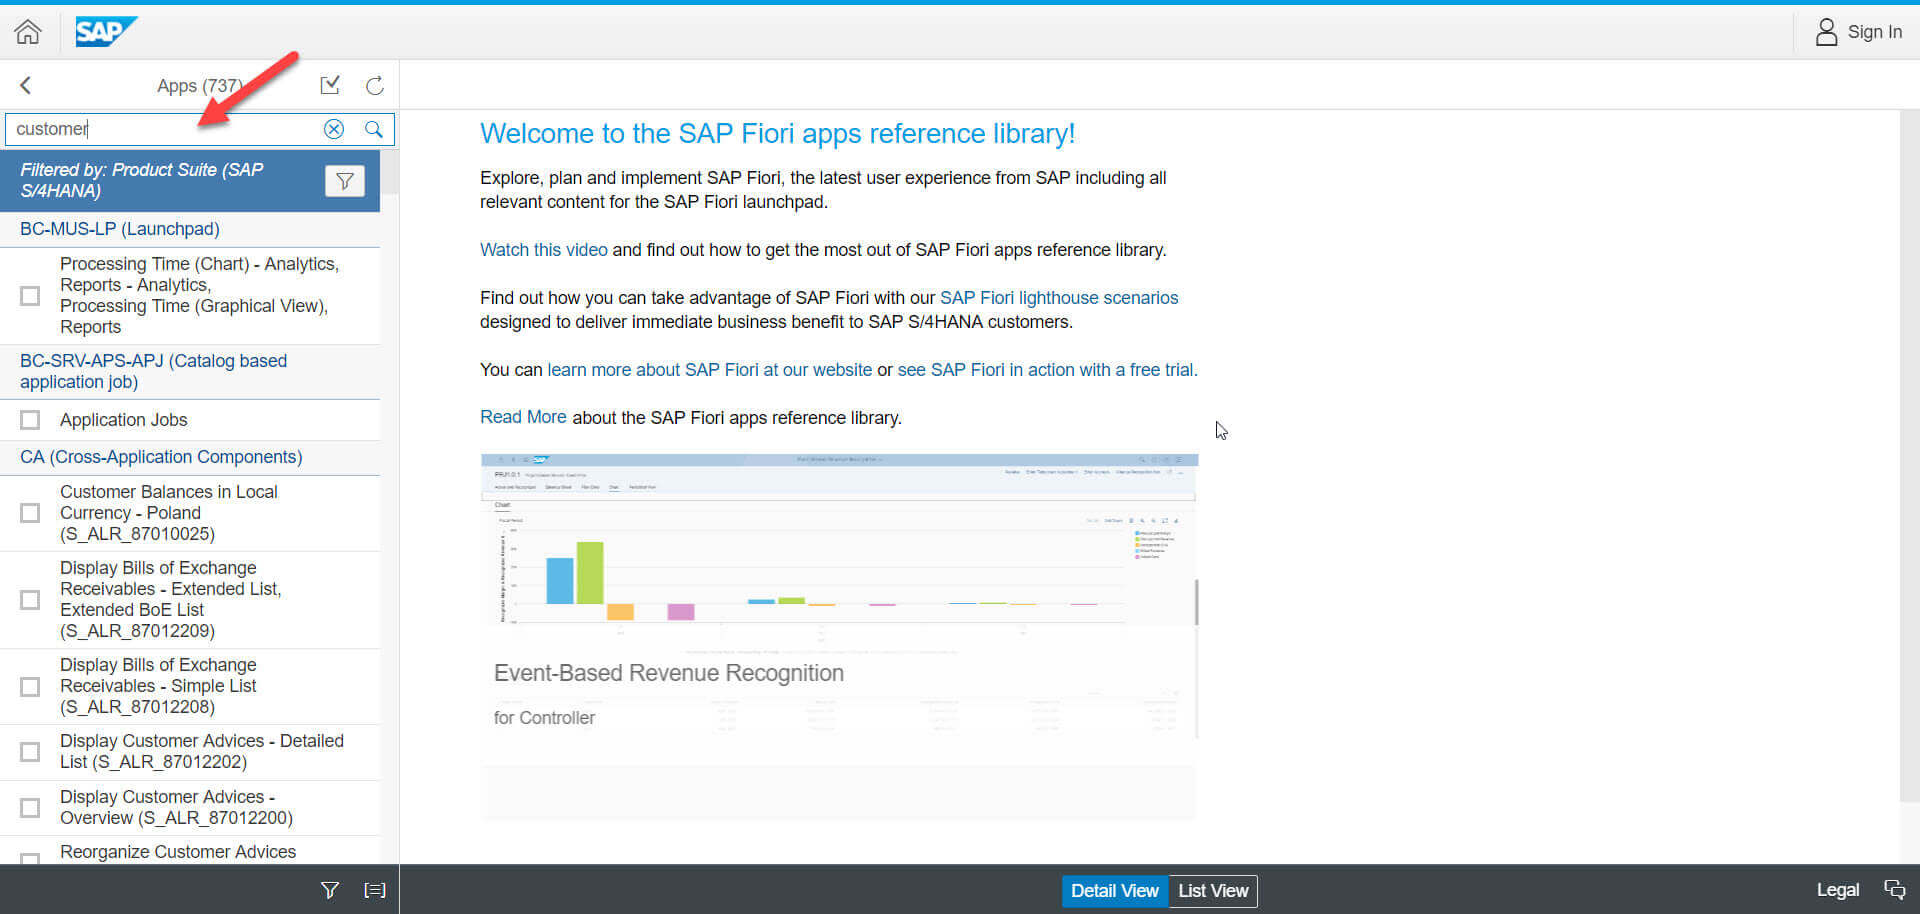
Task: Select Customer Balances in Local Currency - Poland checkbox
Action: [30, 513]
